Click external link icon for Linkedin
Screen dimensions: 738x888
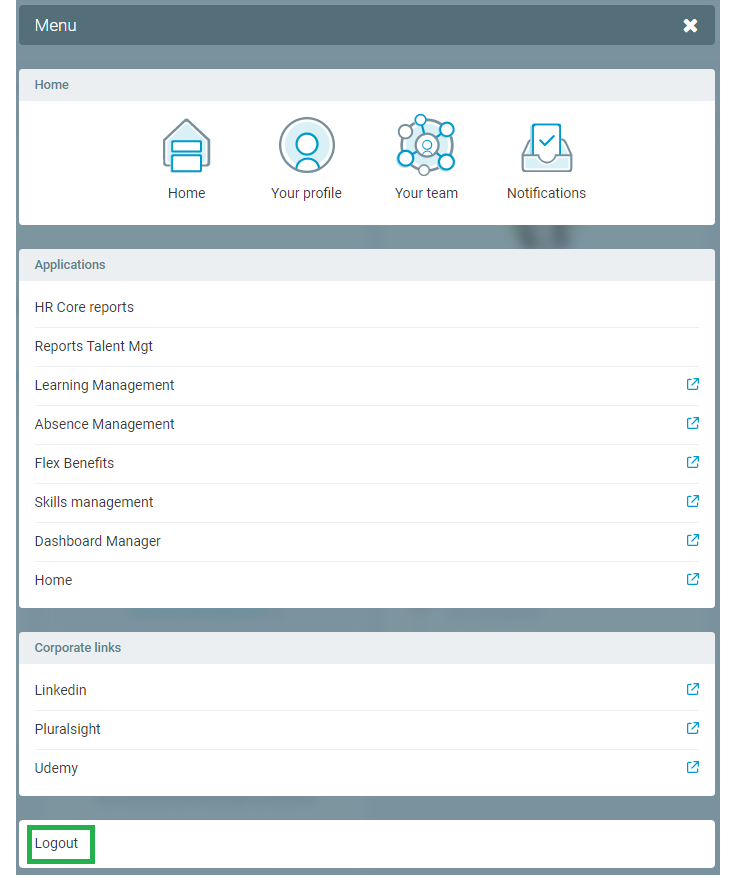[693, 689]
